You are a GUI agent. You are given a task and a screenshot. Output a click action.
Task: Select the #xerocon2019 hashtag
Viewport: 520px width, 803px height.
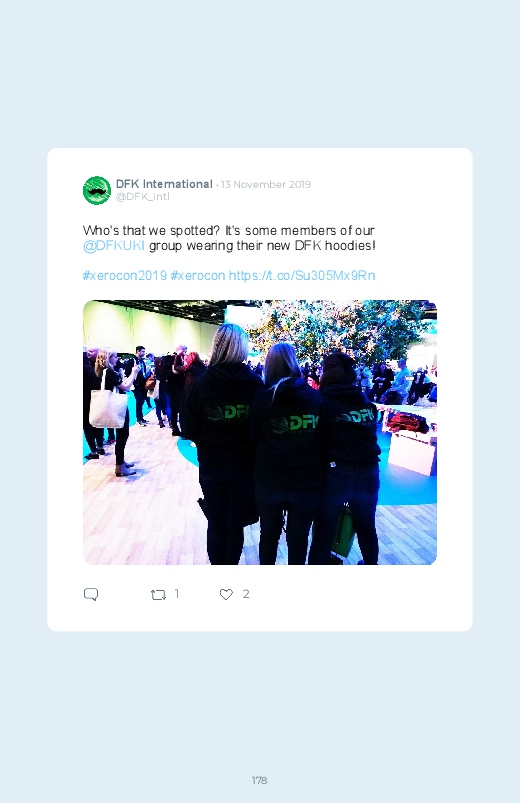click(x=125, y=276)
